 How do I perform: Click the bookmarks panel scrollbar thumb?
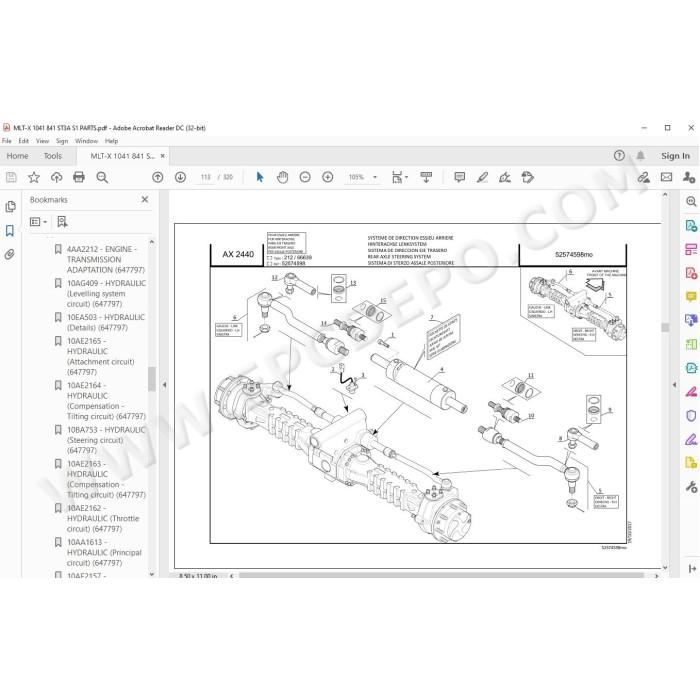coord(152,379)
